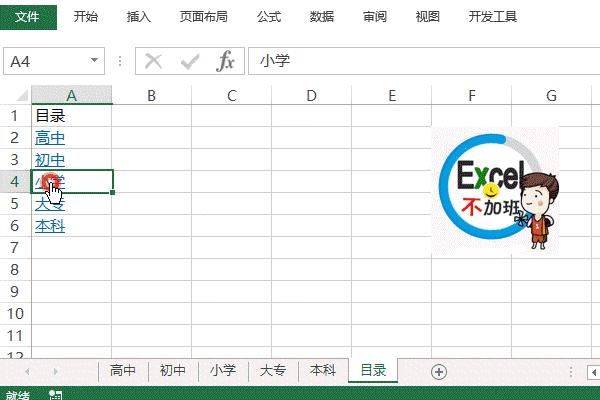Confirm the entry with the checkmark icon
600x400 pixels.
(x=190, y=61)
